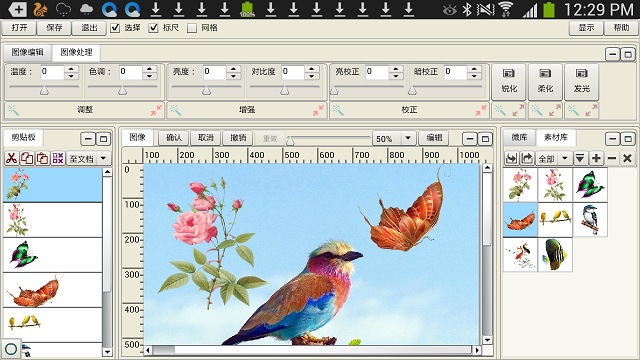This screenshot has height=360, width=640.
Task: Click the 确认 confirm button
Action: (174, 138)
